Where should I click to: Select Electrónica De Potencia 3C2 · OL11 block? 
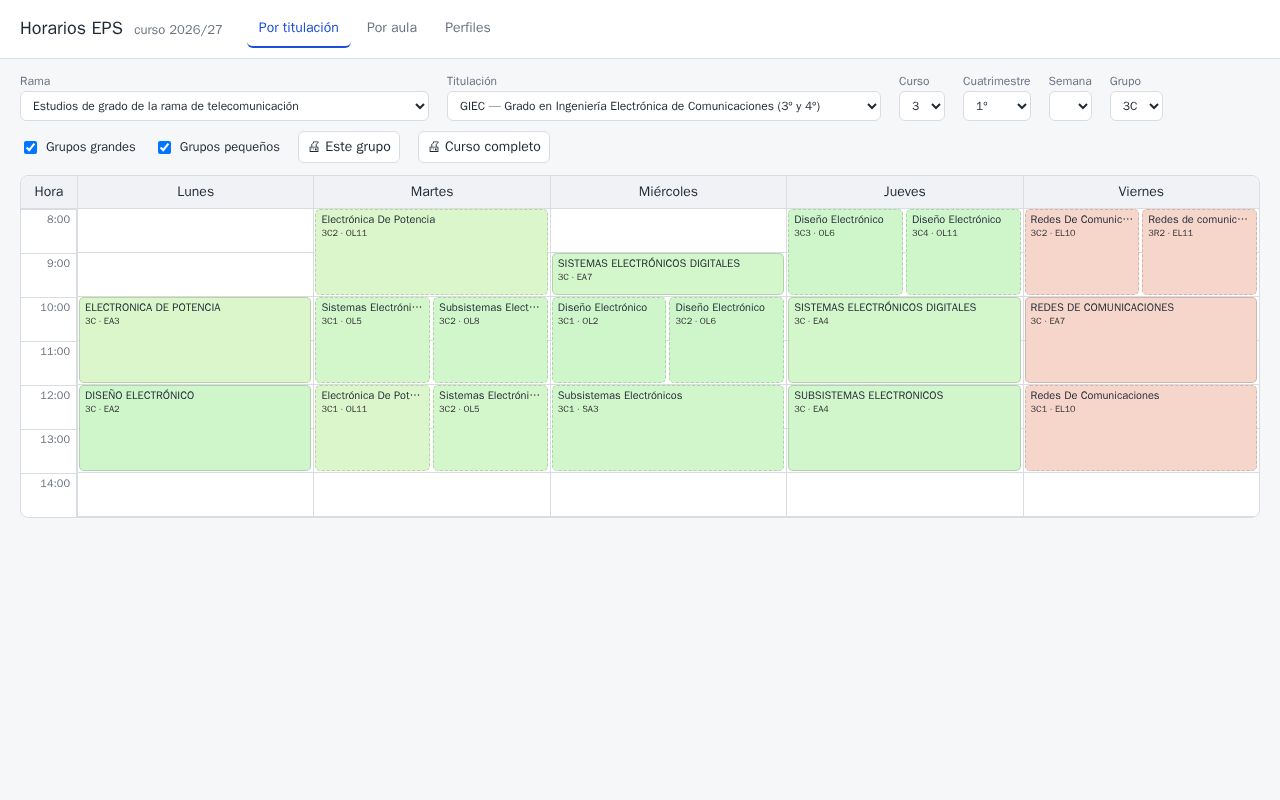431,252
